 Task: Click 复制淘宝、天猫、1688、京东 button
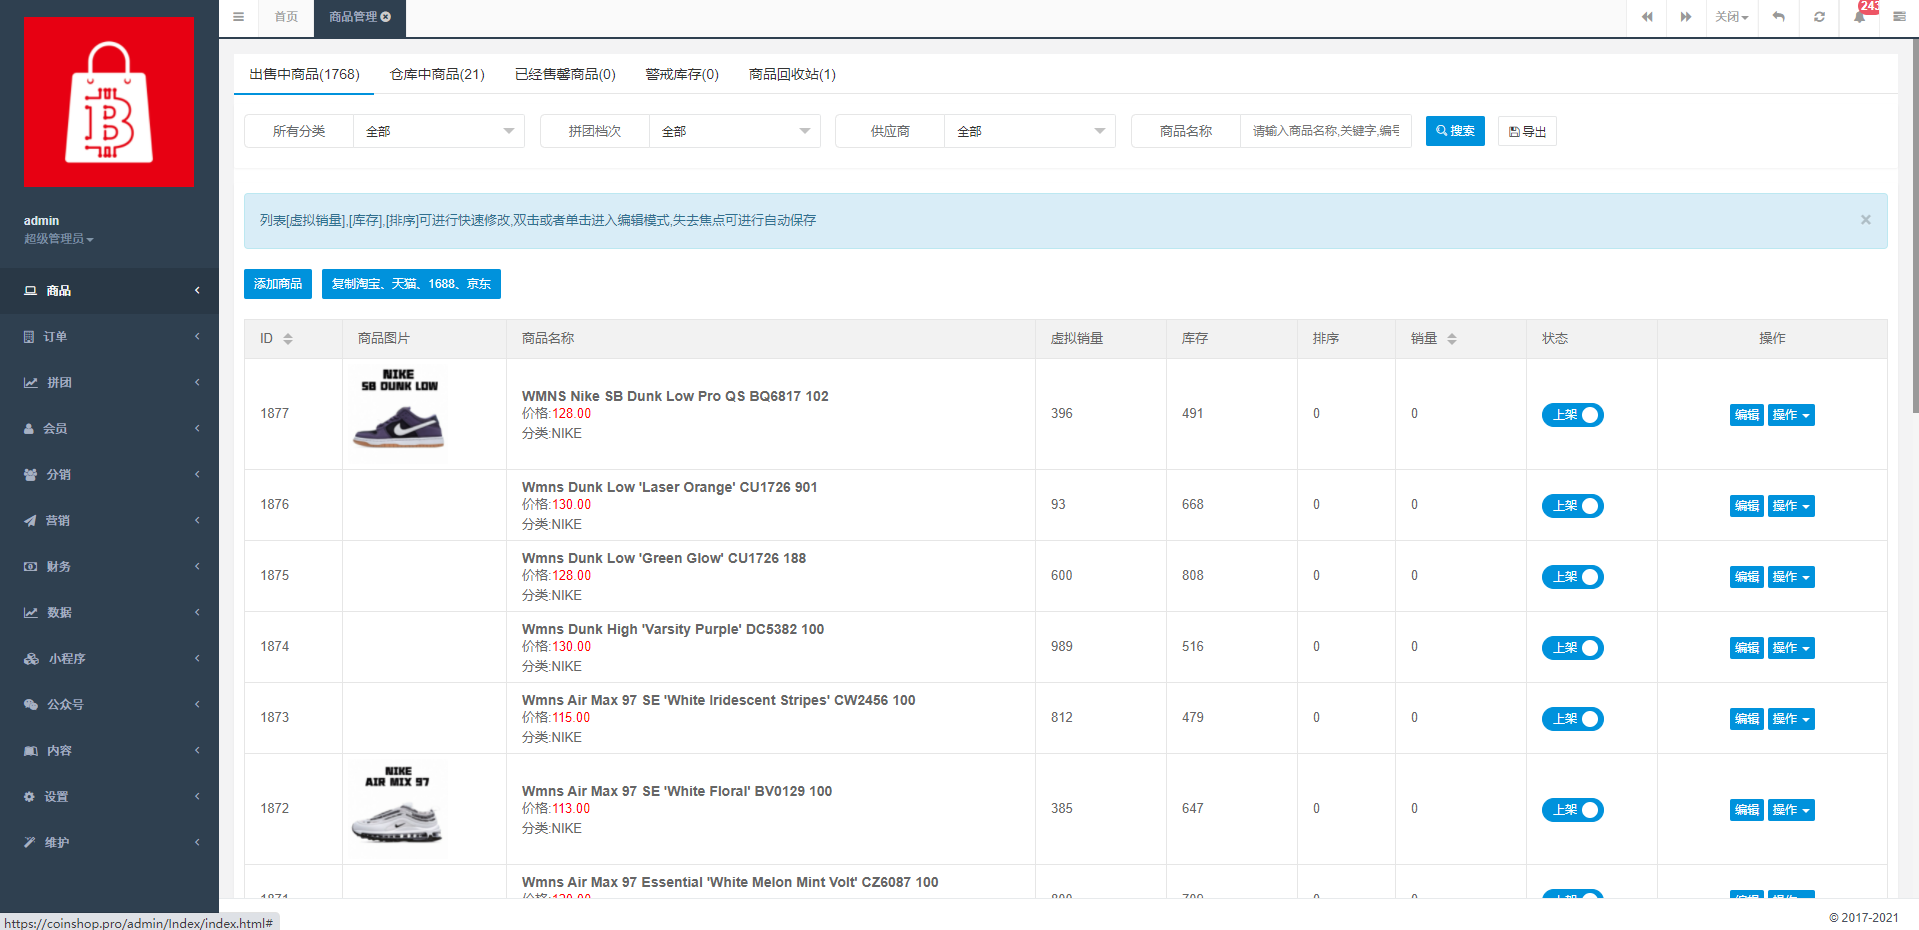411,284
